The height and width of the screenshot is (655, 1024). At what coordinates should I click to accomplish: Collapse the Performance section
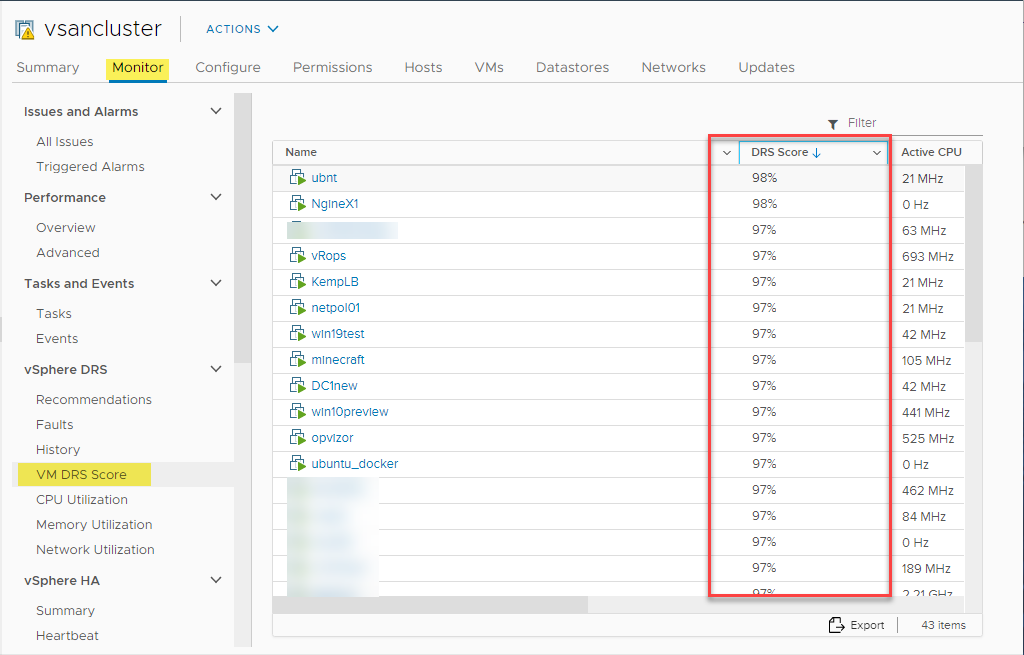pyautogui.click(x=216, y=197)
